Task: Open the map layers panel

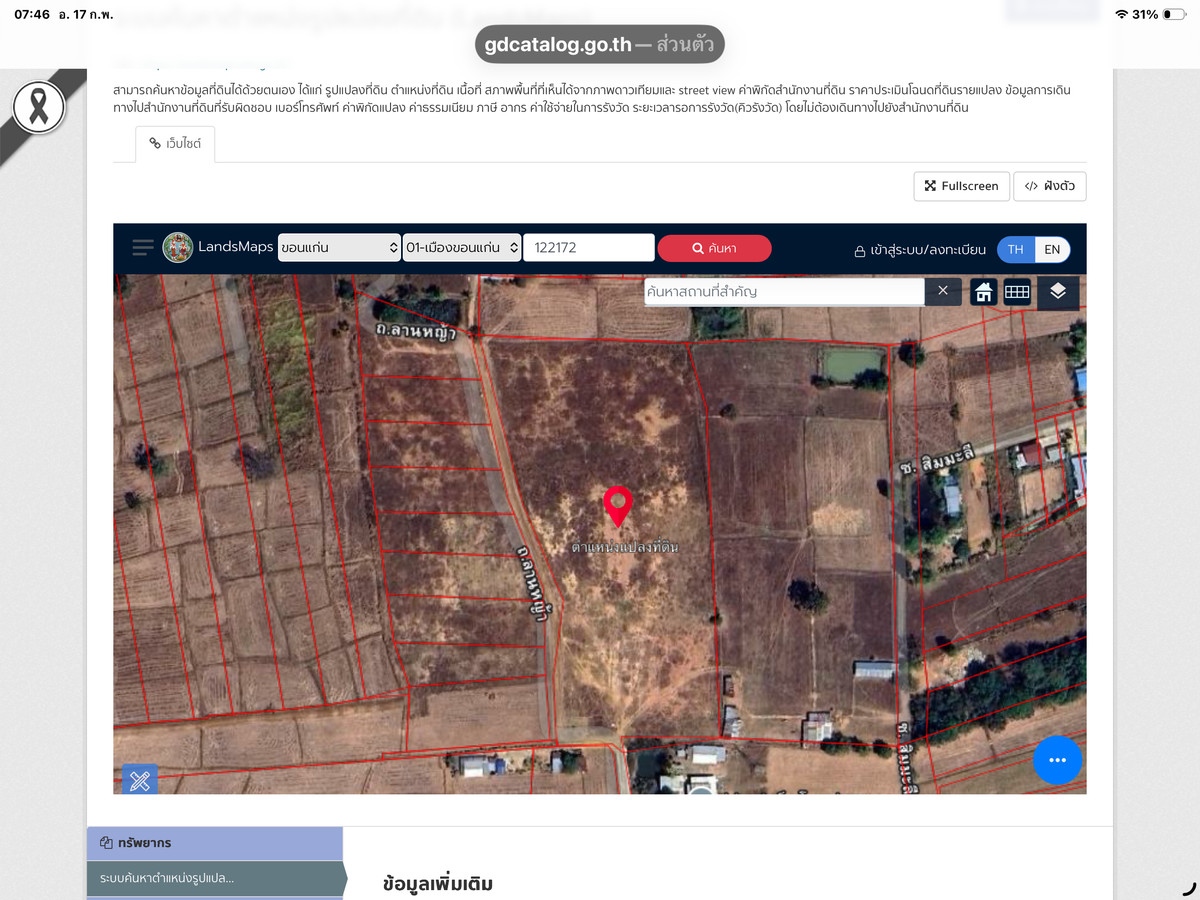Action: [1058, 292]
